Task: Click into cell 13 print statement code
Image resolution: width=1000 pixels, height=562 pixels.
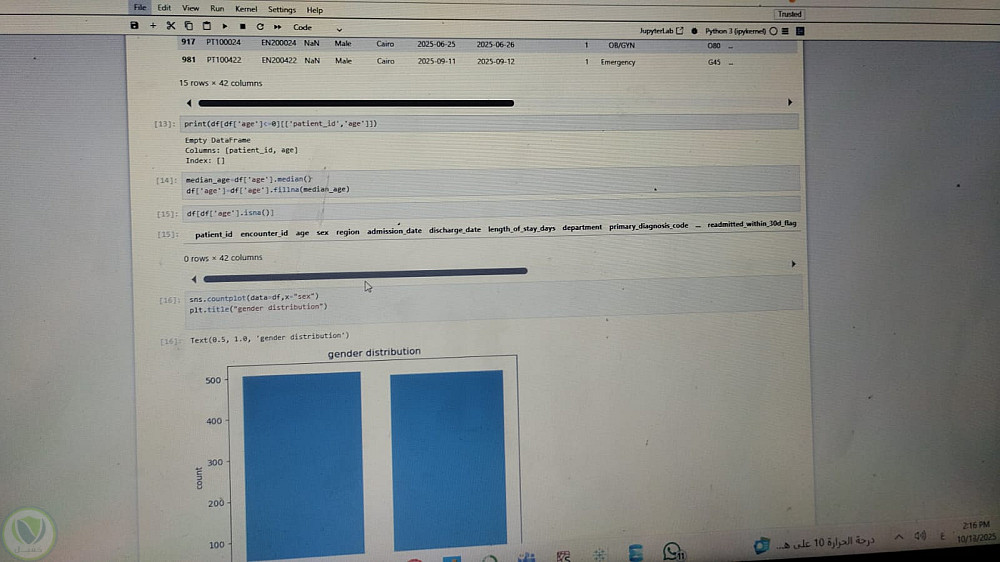Action: [489, 122]
